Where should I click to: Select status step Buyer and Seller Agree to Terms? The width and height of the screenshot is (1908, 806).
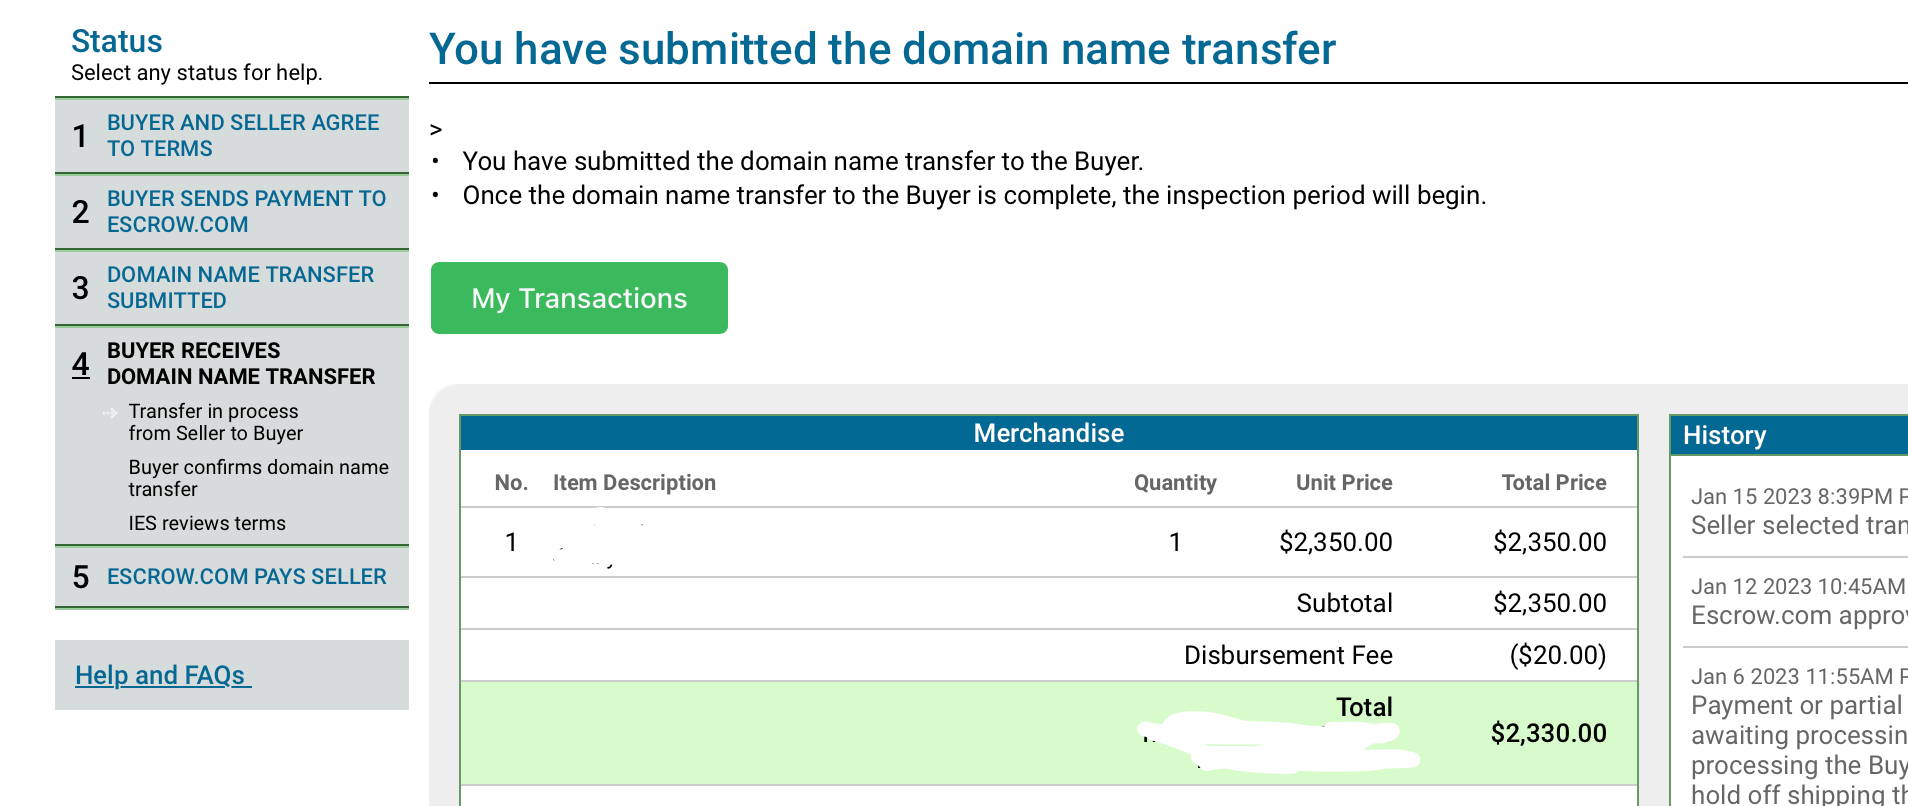pos(243,135)
